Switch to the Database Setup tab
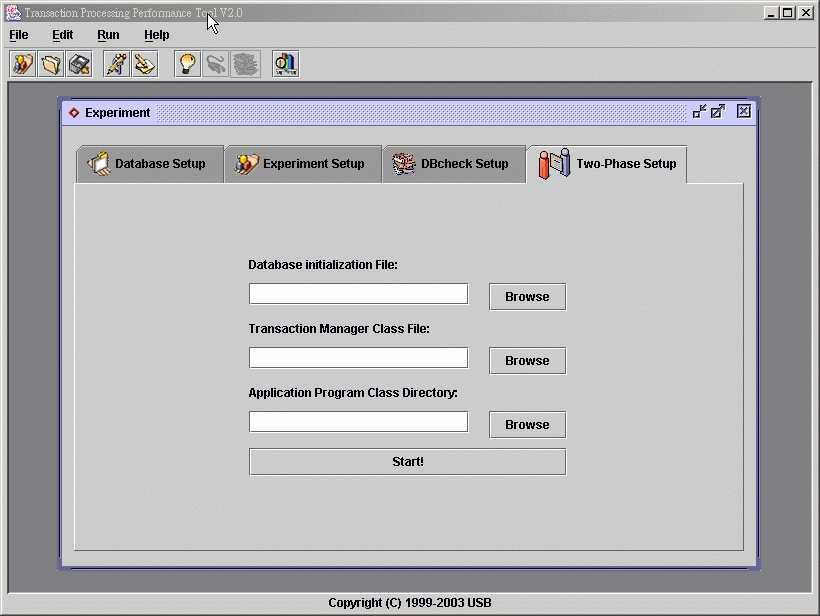 point(148,164)
